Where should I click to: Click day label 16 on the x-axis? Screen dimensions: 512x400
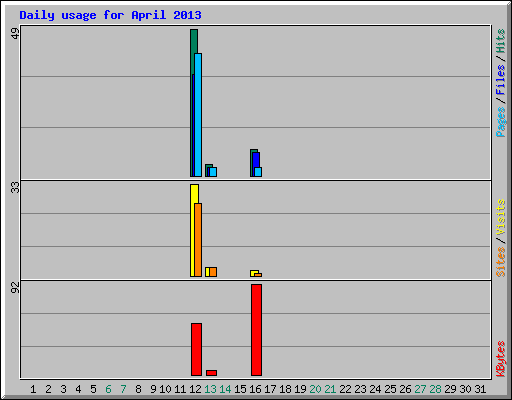point(255,389)
